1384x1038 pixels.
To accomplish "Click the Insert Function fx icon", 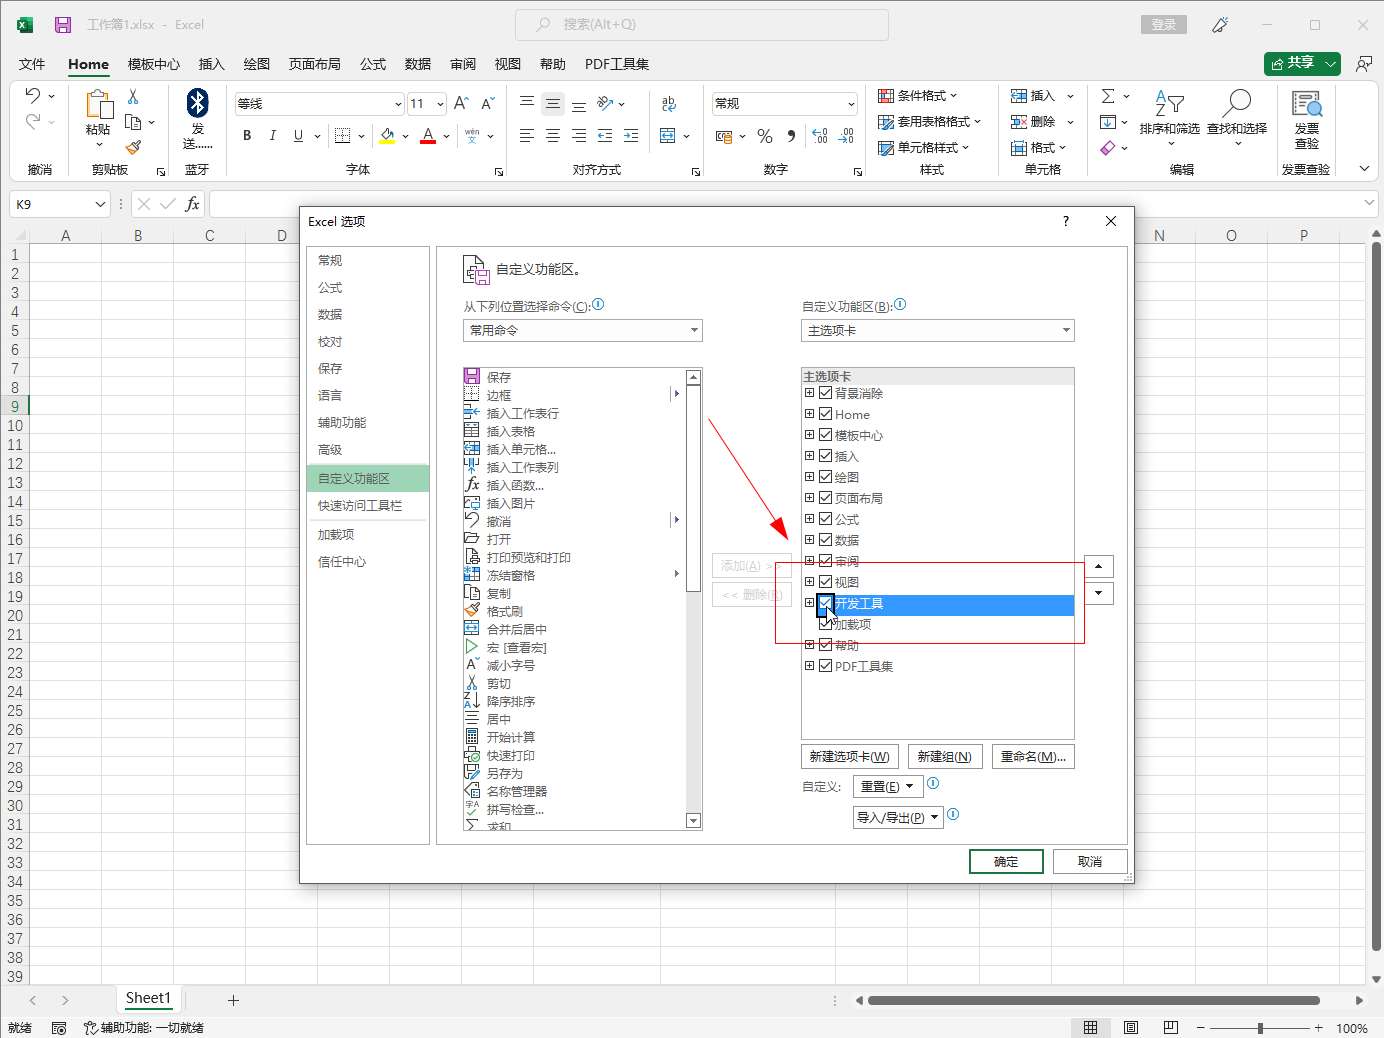I will coord(192,204).
